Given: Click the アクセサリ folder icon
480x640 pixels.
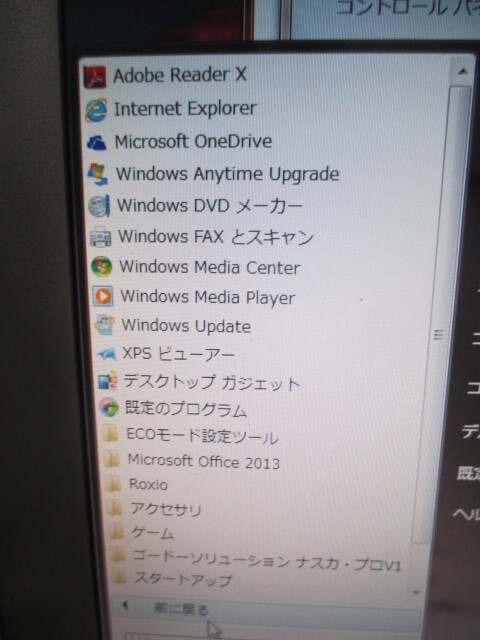Looking at the screenshot, I should point(115,508).
